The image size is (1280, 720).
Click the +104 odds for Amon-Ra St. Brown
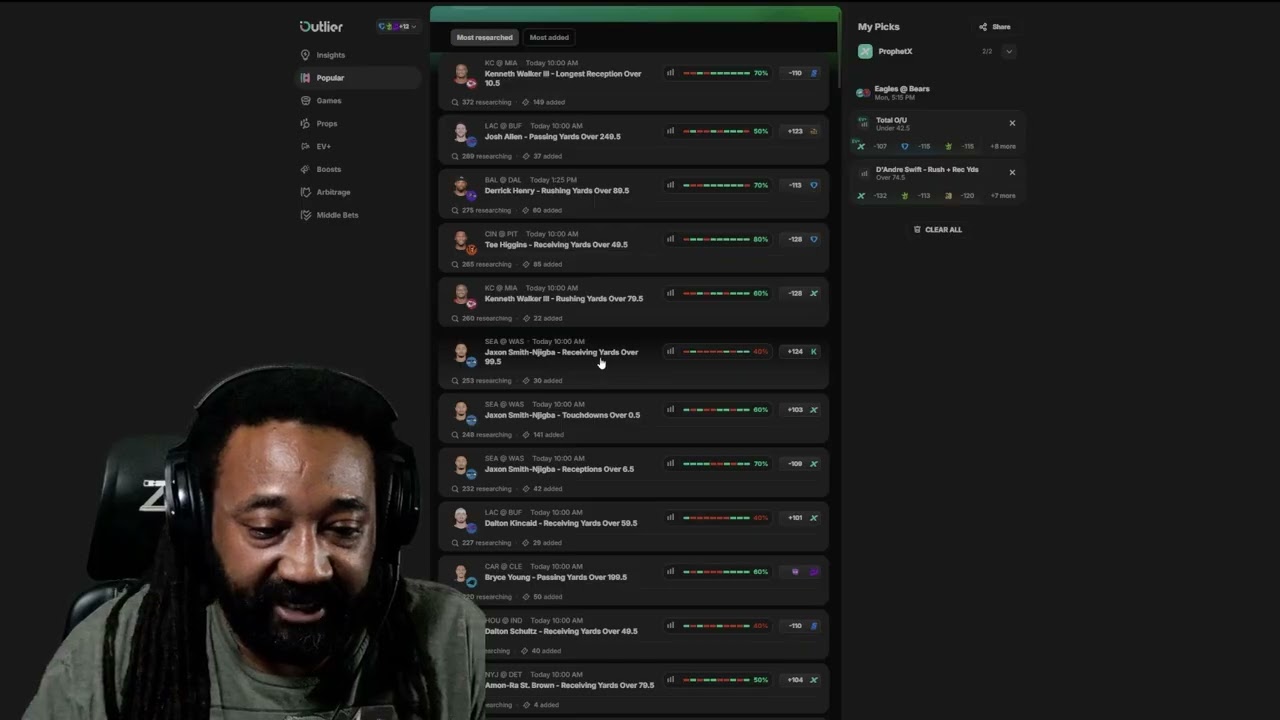coord(802,679)
